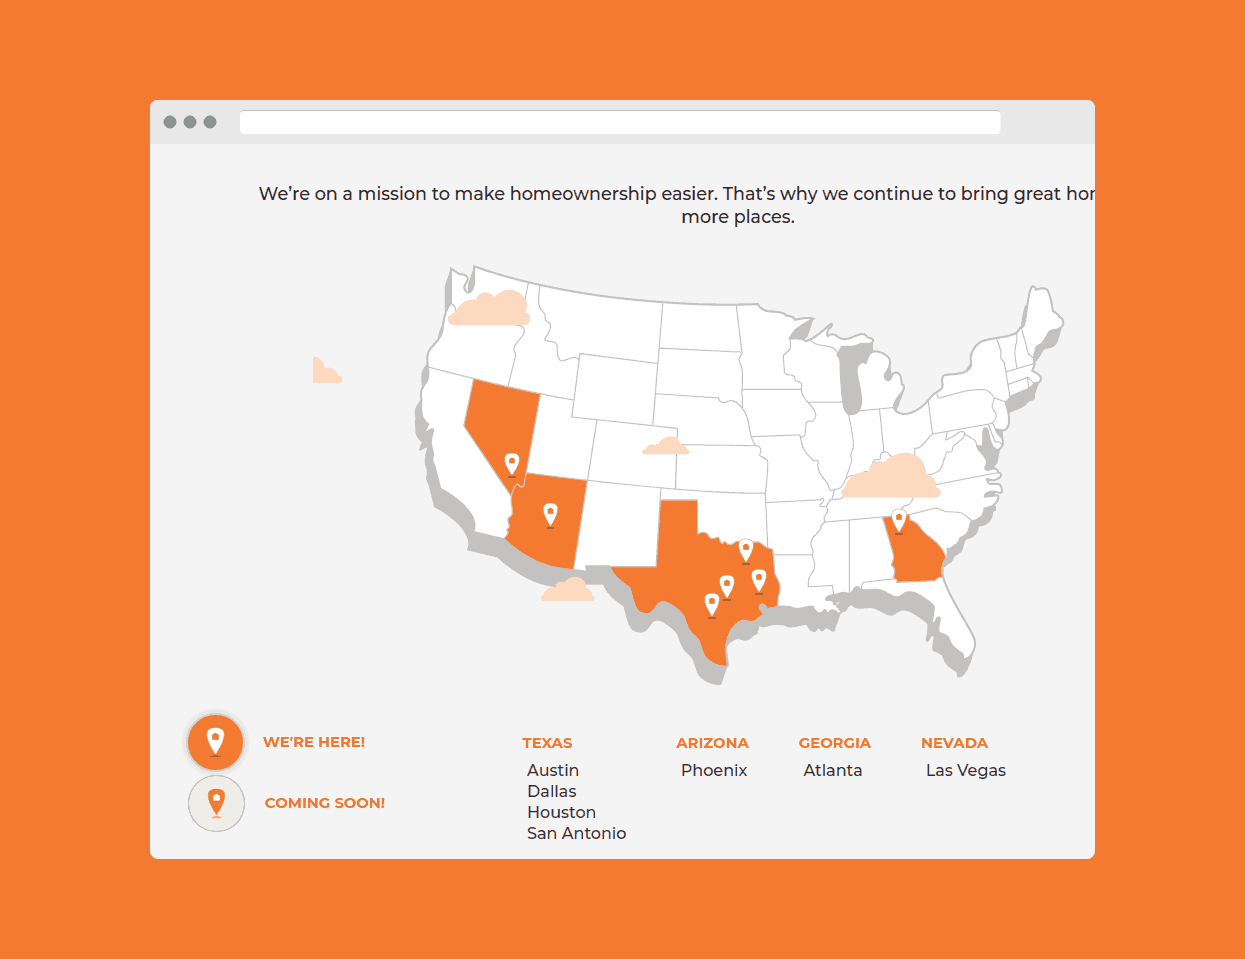The image size is (1245, 959).
Task: Click the TEXAS state heading
Action: coord(547,743)
